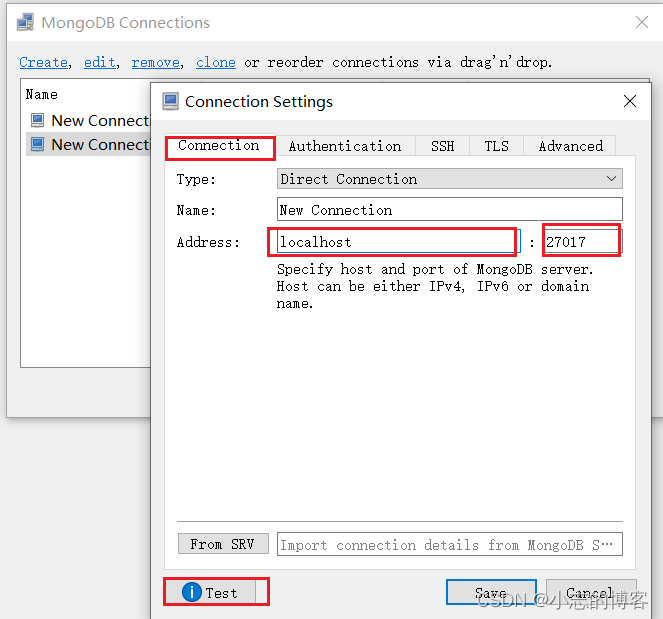Click the remove link

tap(156, 62)
